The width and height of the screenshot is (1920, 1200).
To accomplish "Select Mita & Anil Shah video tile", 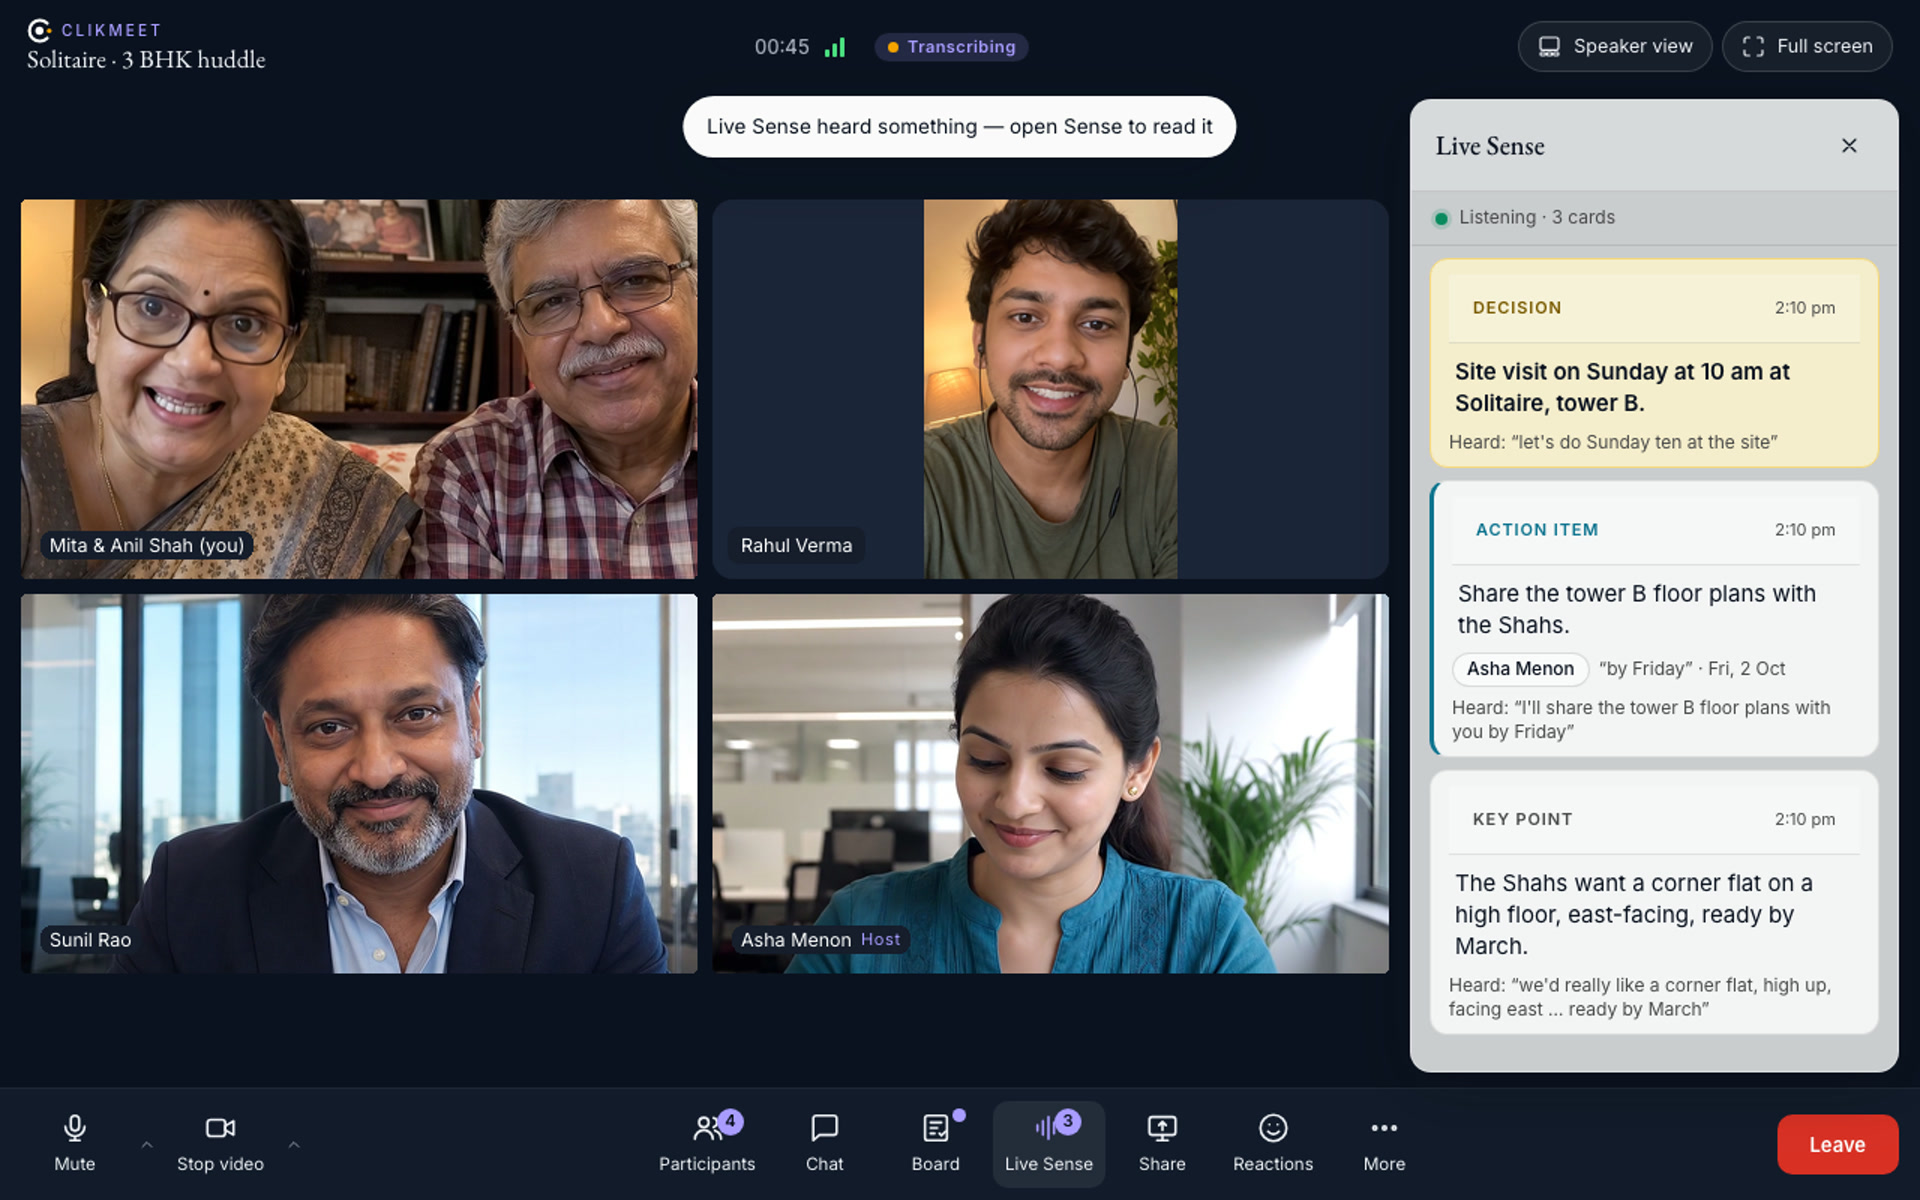I will click(x=359, y=389).
